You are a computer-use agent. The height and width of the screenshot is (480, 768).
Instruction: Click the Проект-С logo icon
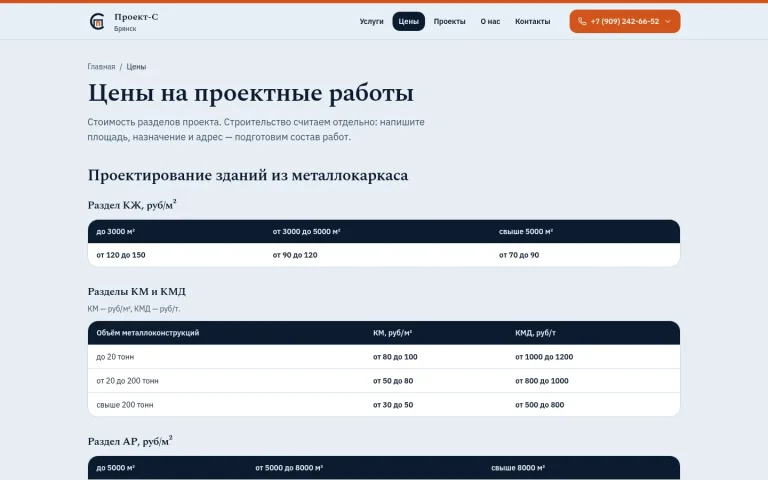pos(97,22)
